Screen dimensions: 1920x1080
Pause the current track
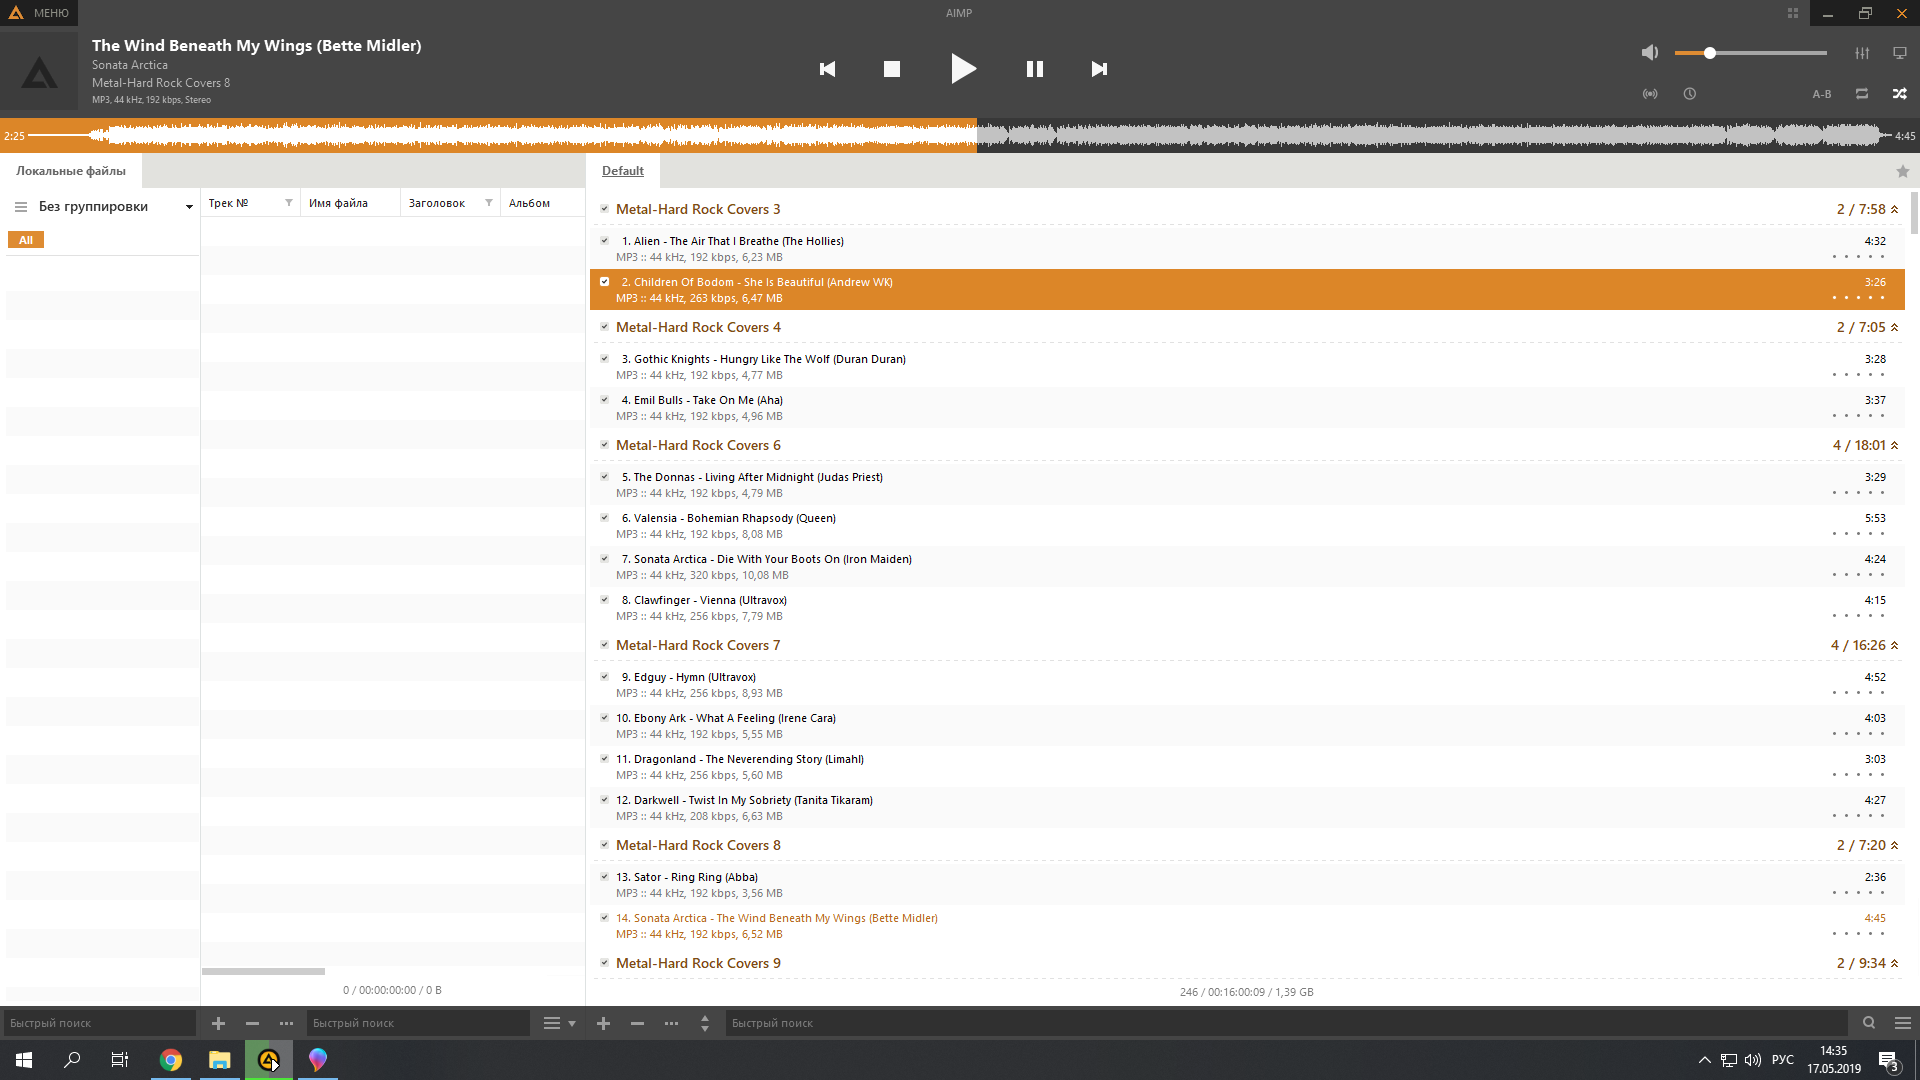tap(1035, 69)
